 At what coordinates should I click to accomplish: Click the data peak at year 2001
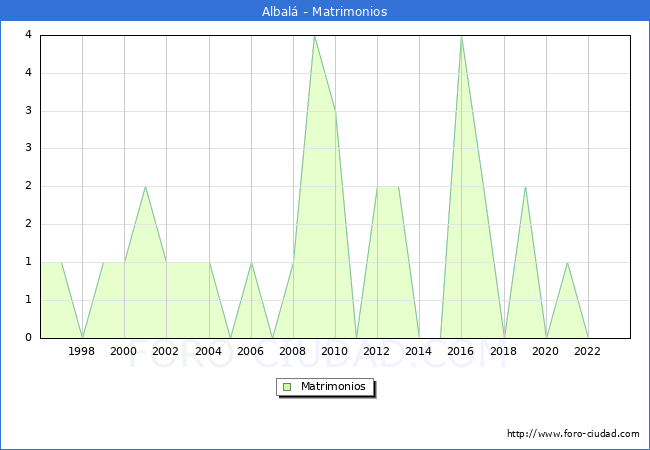click(x=145, y=186)
